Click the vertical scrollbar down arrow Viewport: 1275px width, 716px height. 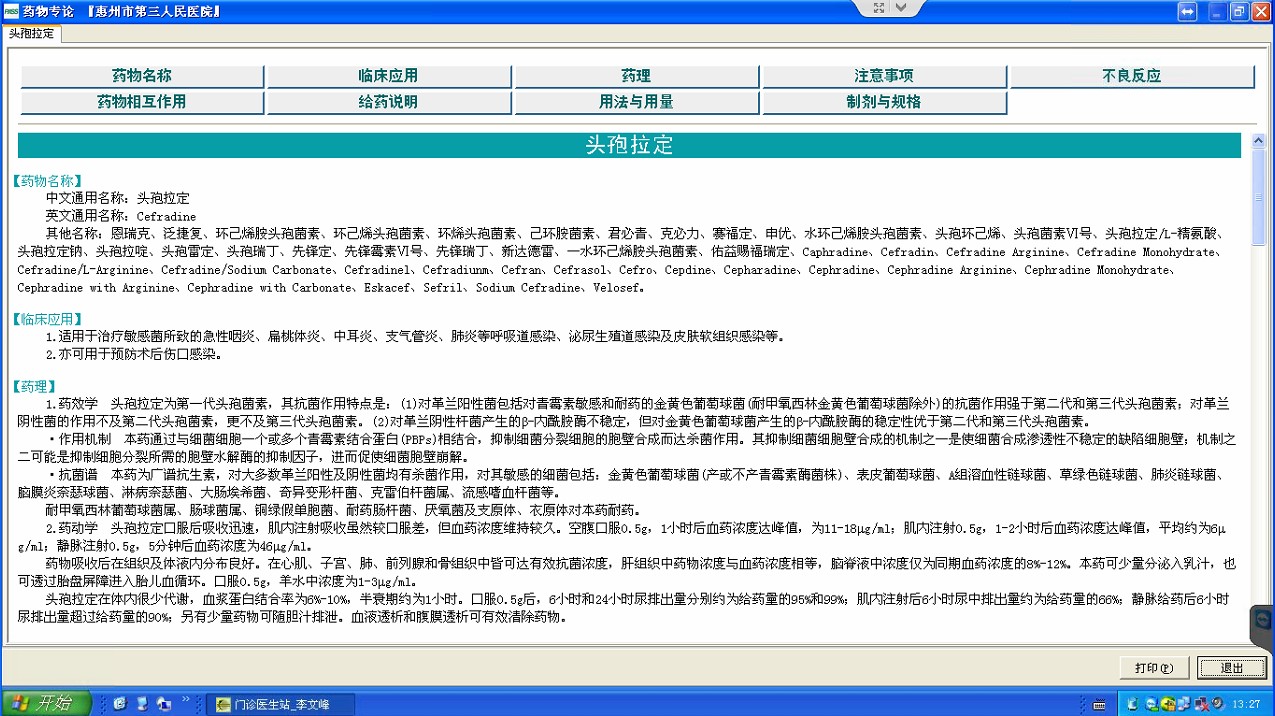click(1259, 636)
